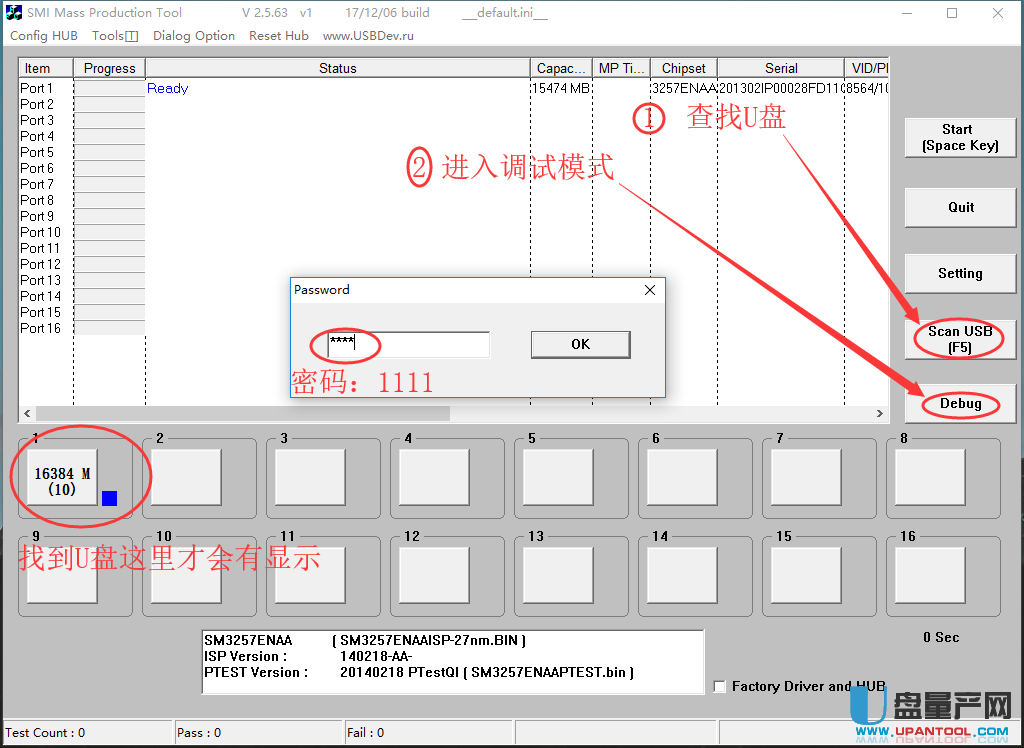Click the Start (Space Key) button
This screenshot has width=1024, height=748.
[960, 137]
